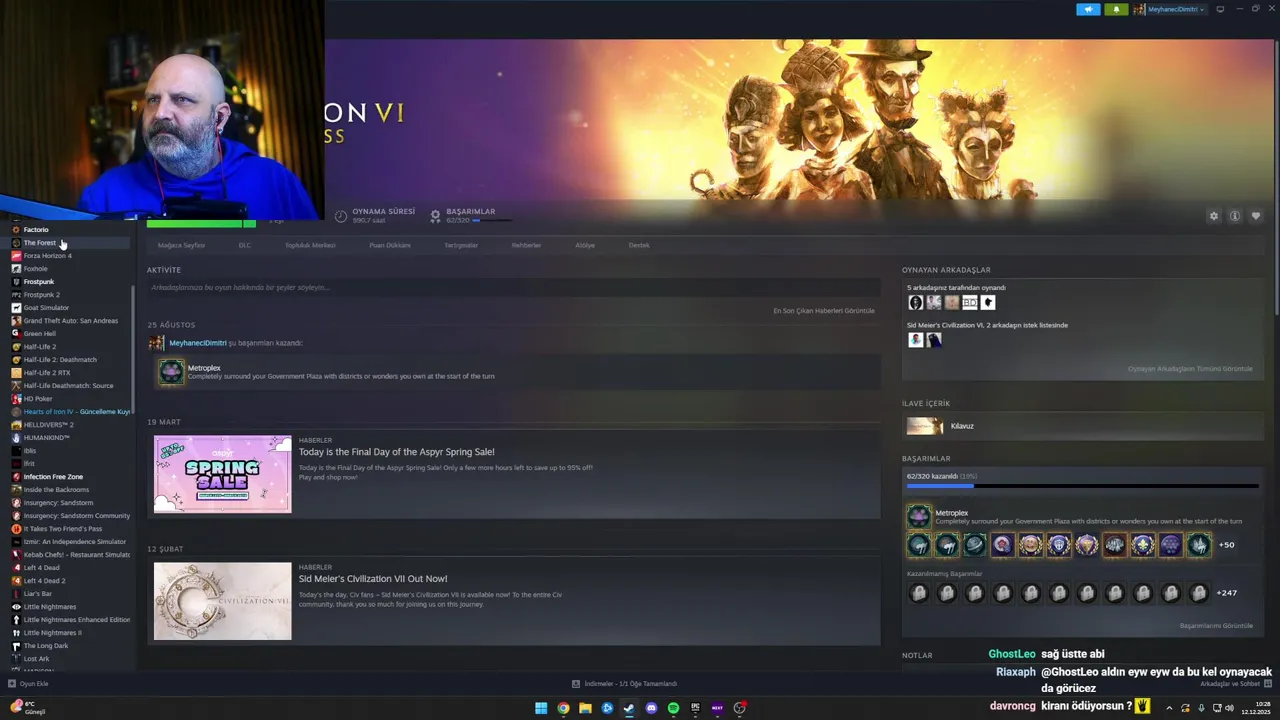Open File Explorer from taskbar

point(585,708)
